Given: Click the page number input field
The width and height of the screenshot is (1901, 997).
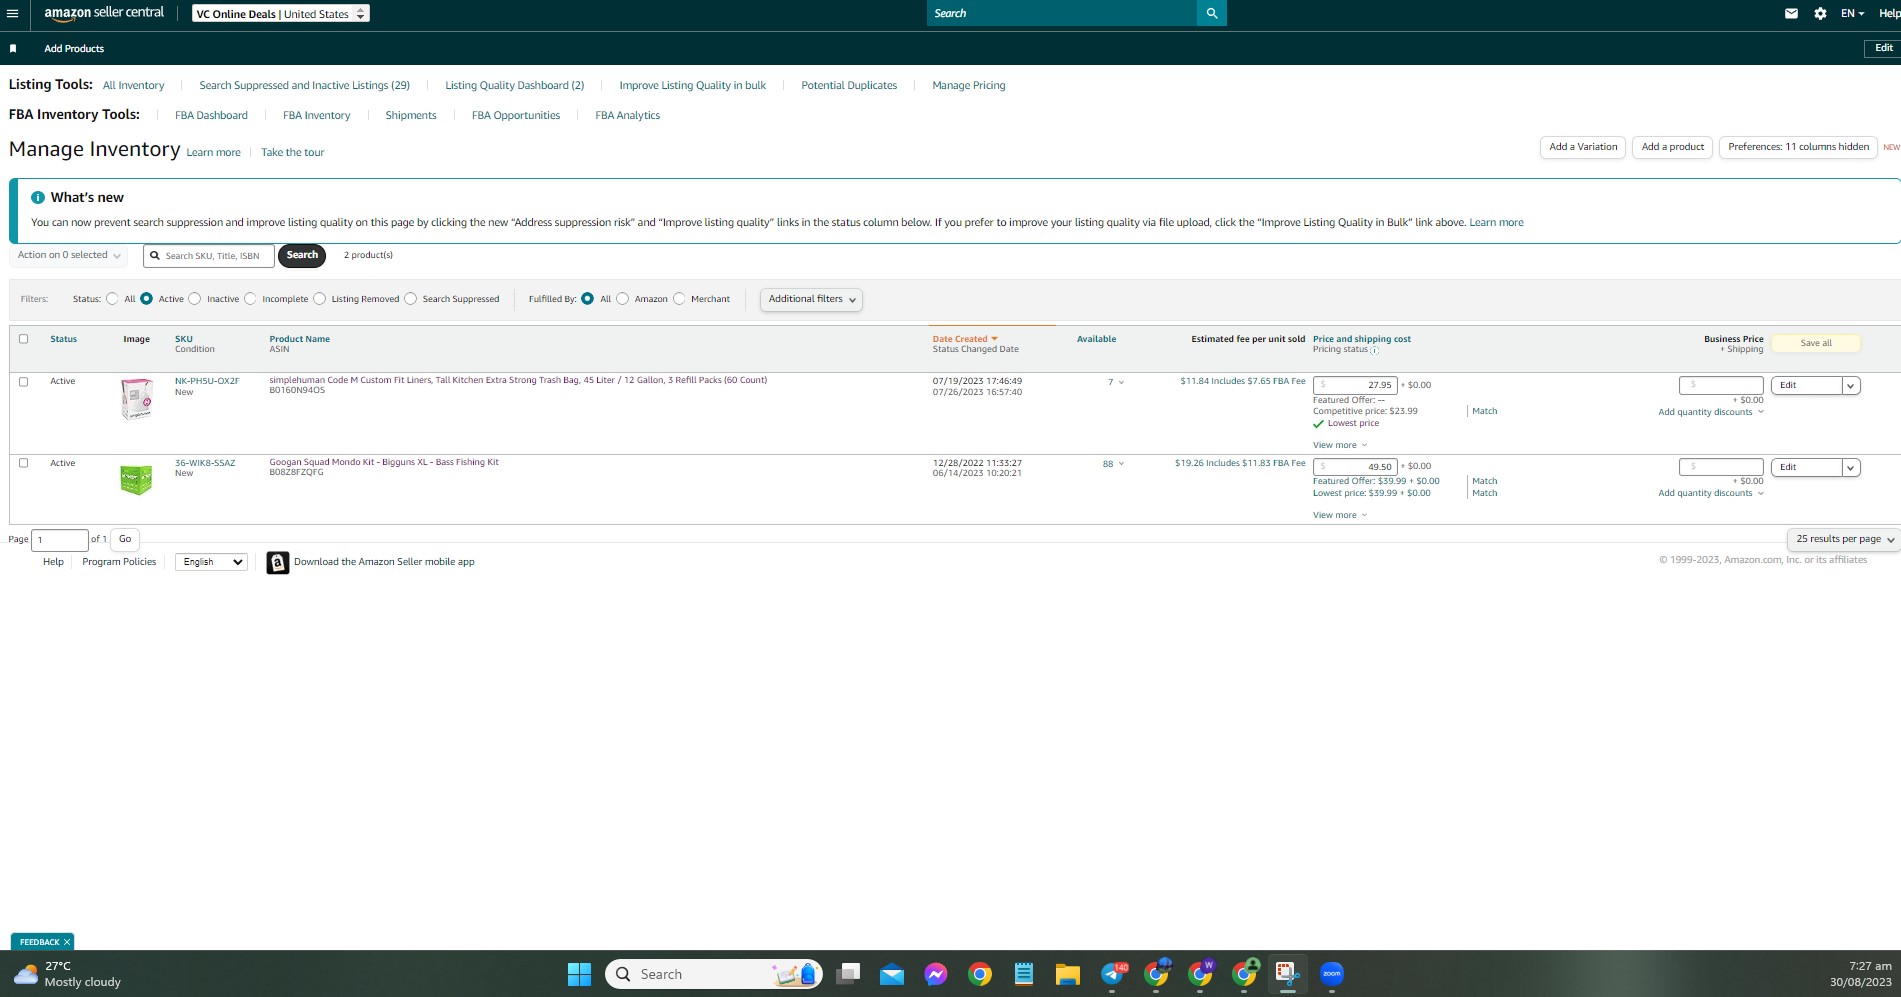Looking at the screenshot, I should [60, 540].
